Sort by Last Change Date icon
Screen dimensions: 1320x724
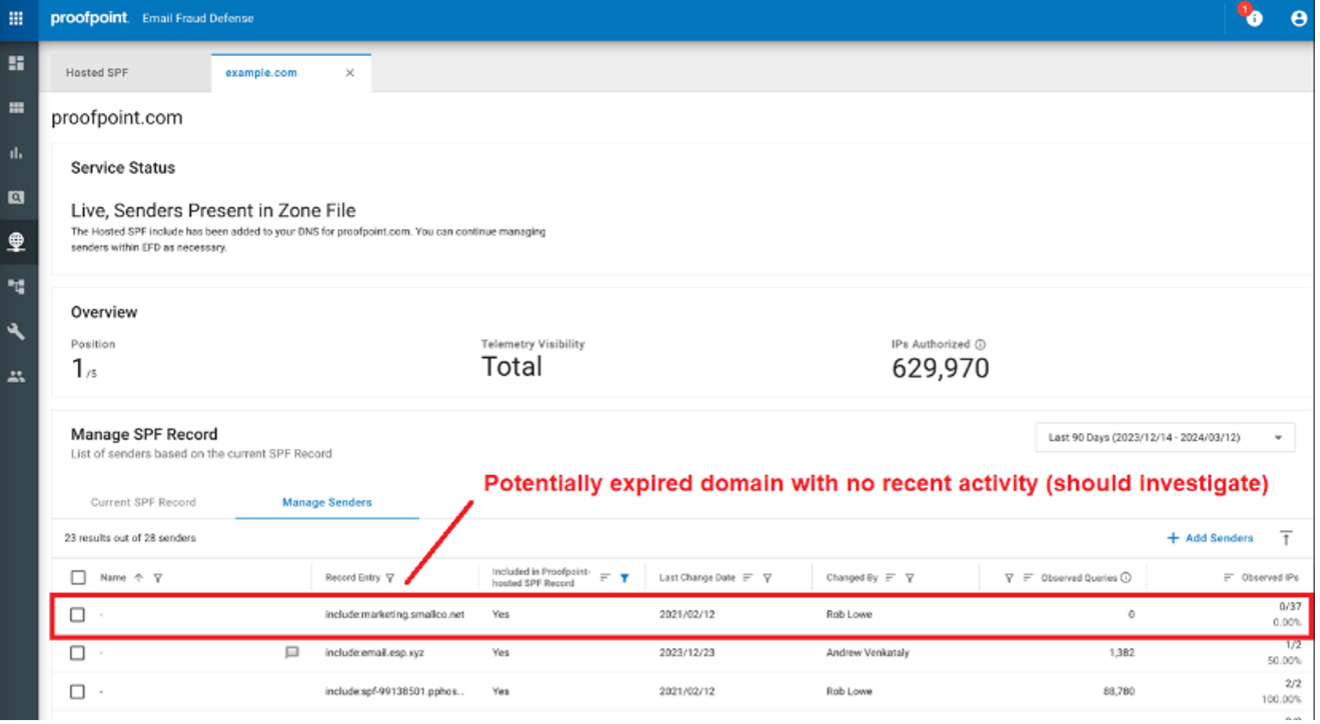(748, 577)
